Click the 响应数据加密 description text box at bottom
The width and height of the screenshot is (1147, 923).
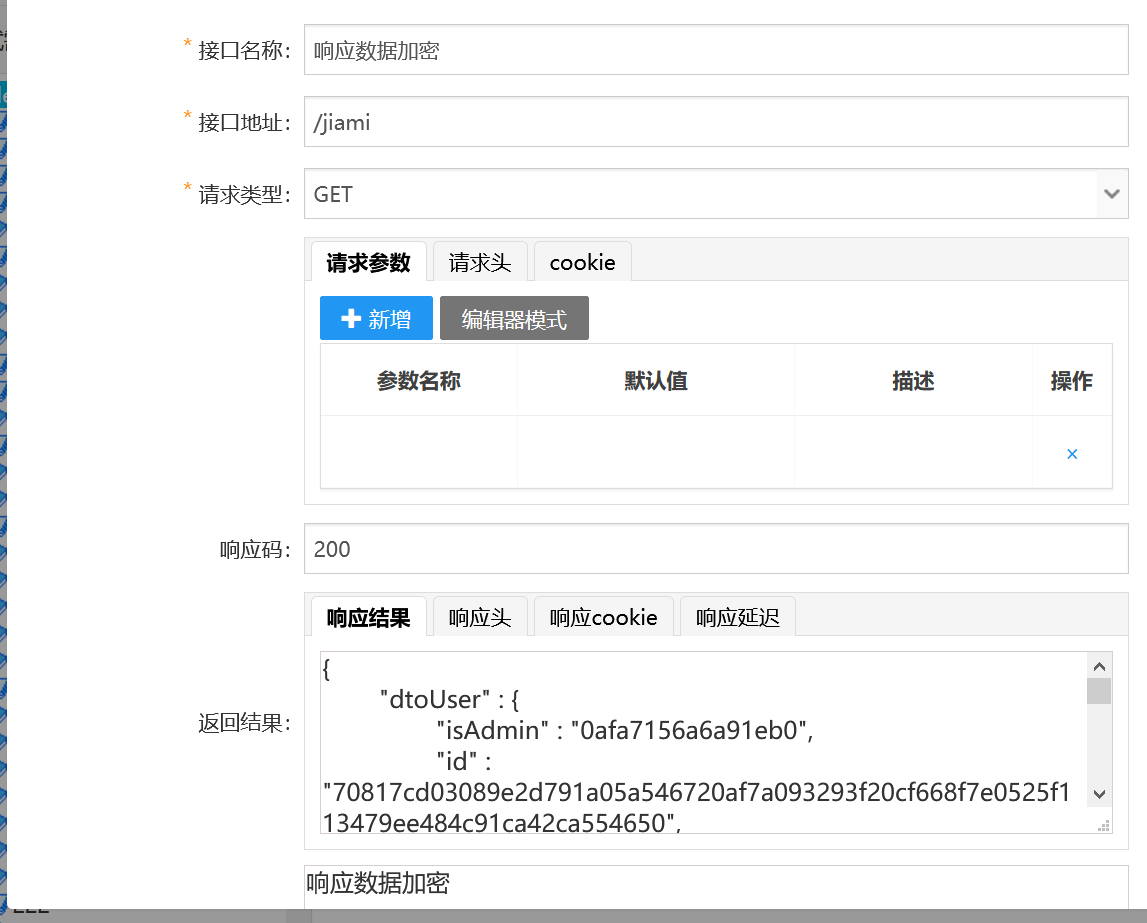click(x=716, y=886)
